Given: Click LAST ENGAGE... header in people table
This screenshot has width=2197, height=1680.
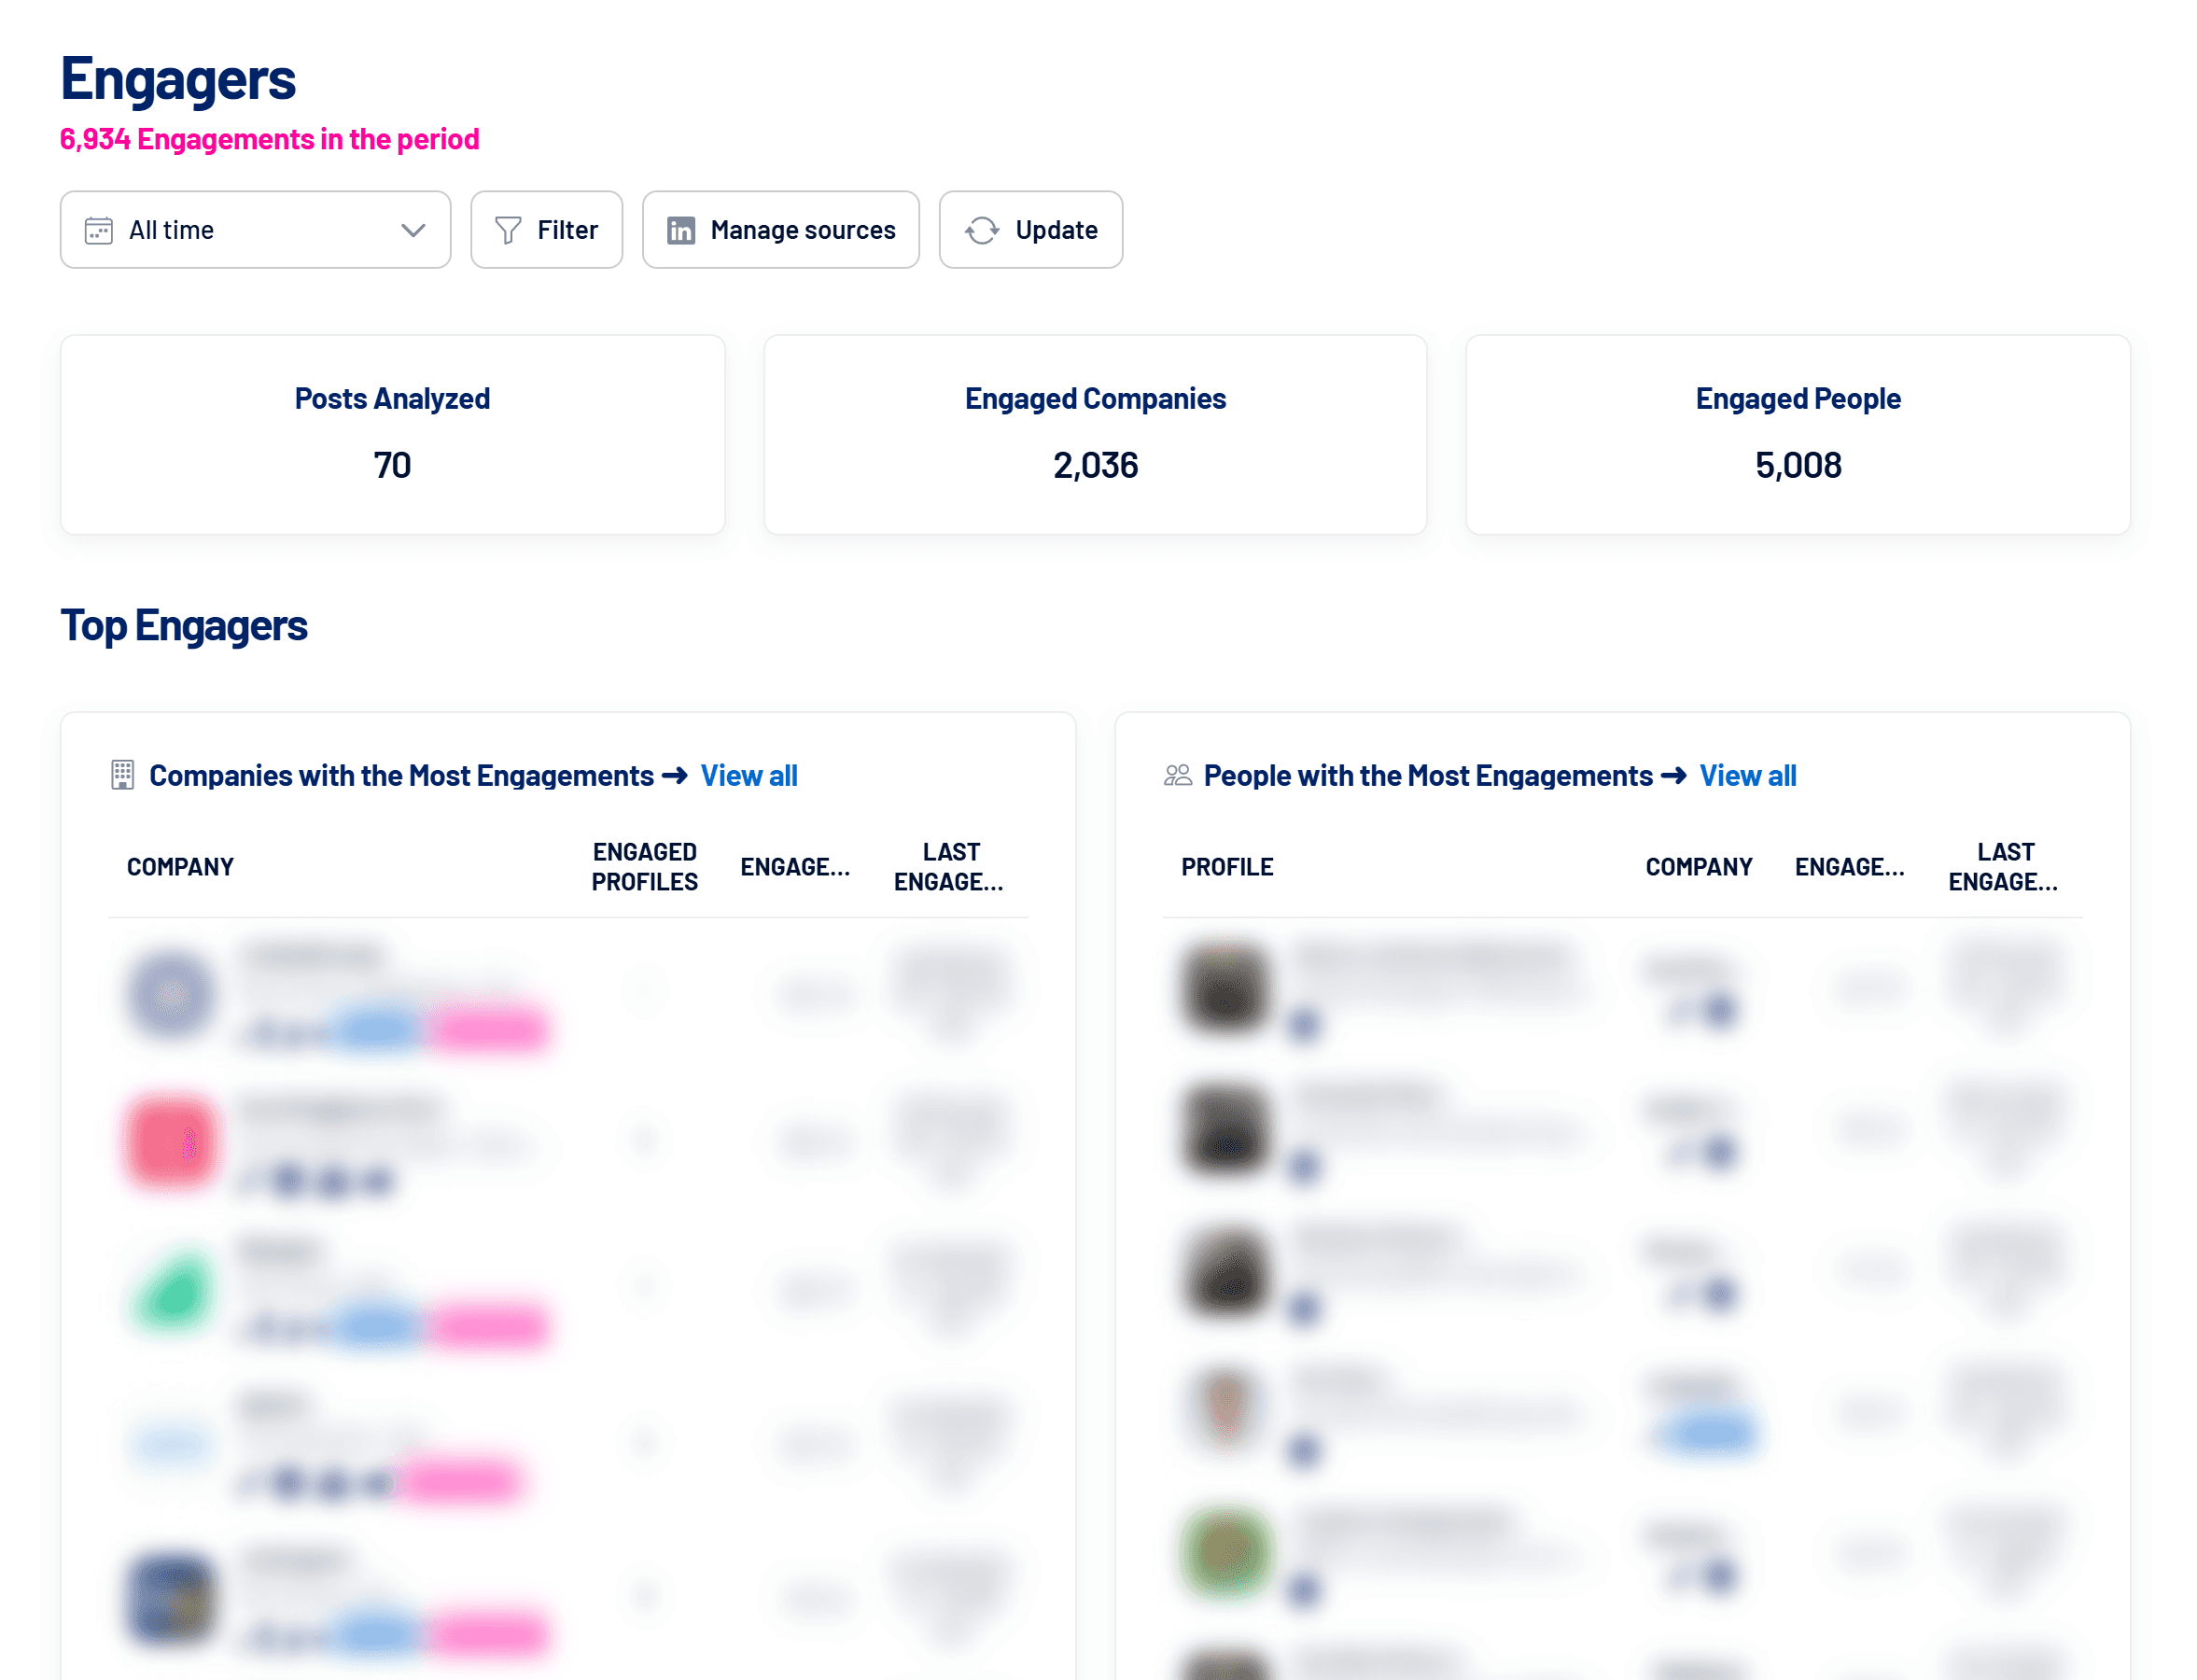Looking at the screenshot, I should [x=2003, y=867].
